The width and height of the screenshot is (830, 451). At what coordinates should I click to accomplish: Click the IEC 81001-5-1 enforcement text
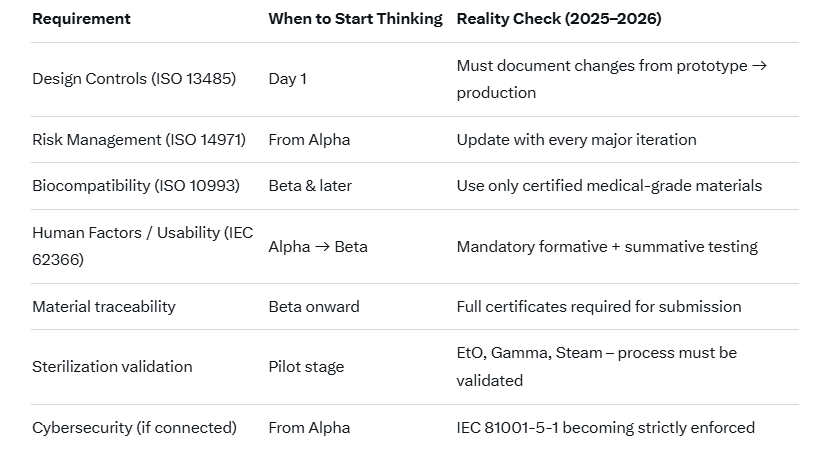pos(605,428)
